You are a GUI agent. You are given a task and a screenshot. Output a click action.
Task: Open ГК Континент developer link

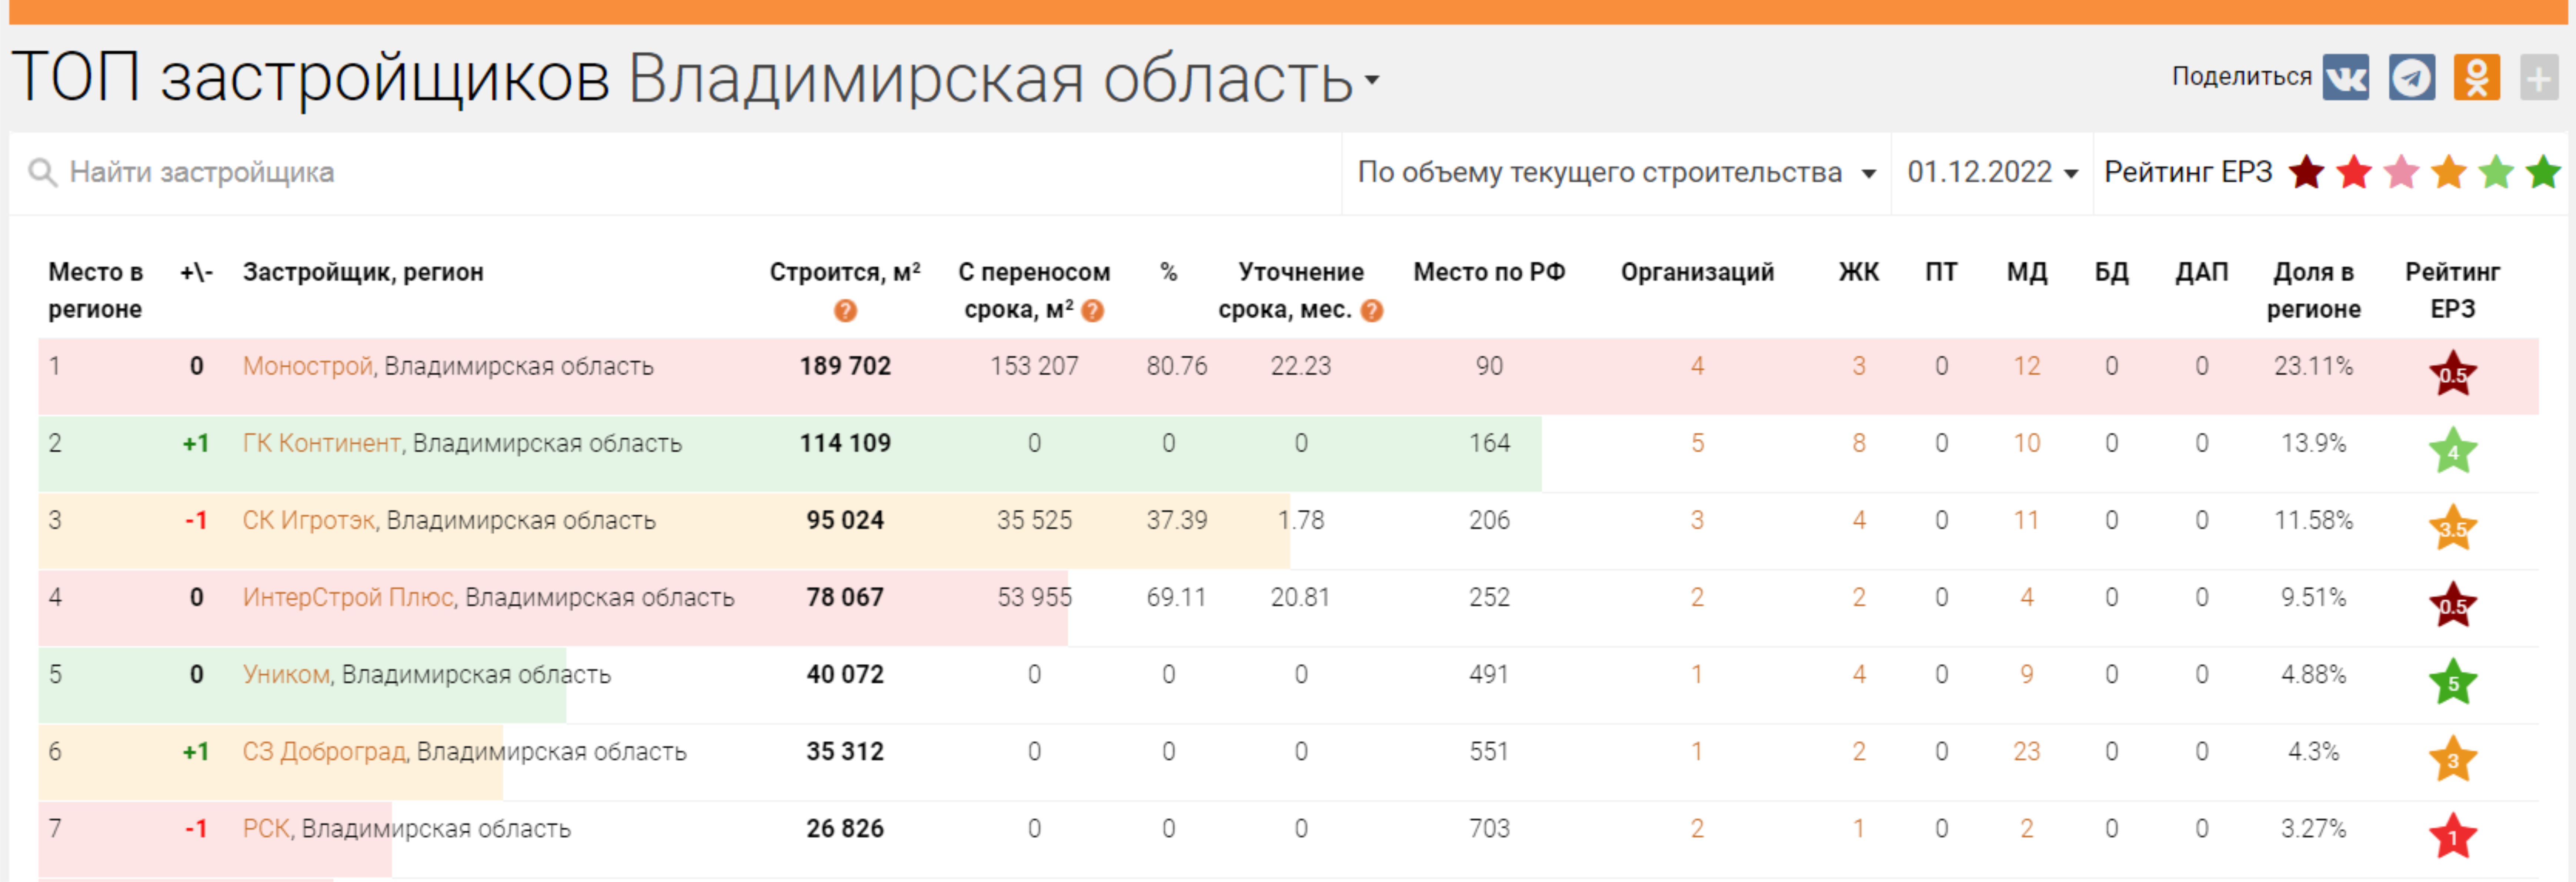click(x=321, y=443)
